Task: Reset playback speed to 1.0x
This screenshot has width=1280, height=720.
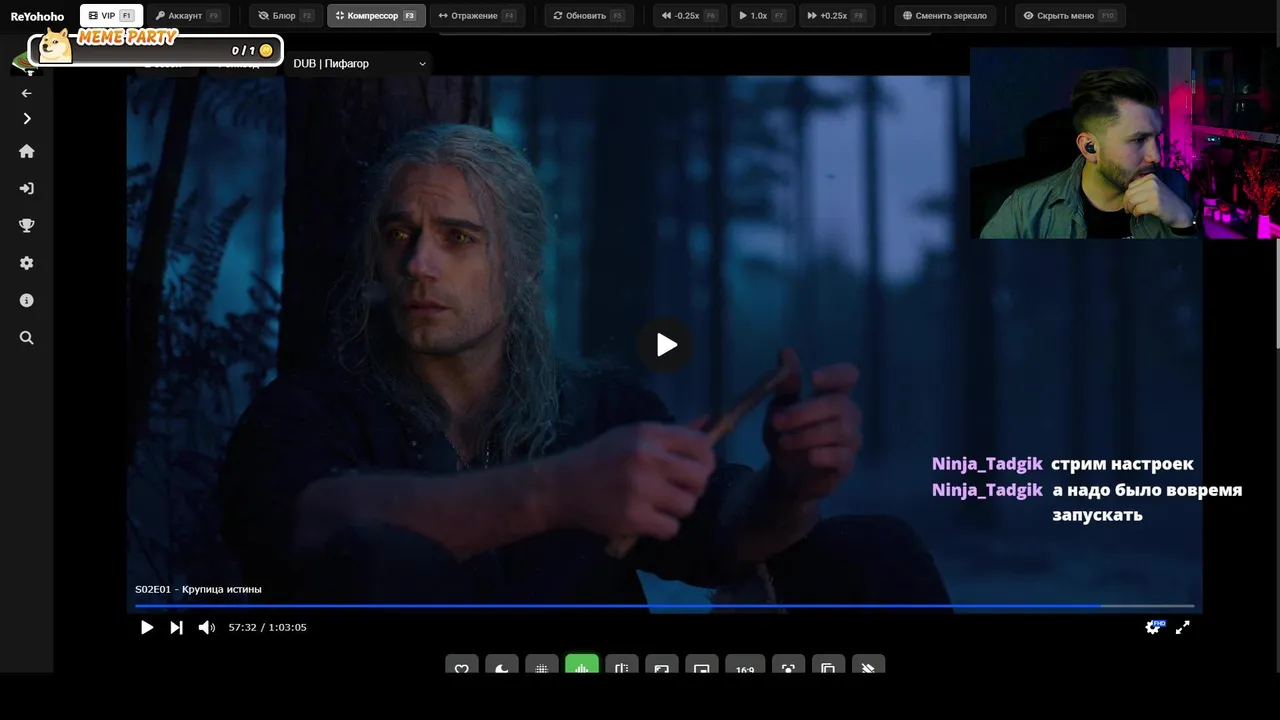Action: 762,16
